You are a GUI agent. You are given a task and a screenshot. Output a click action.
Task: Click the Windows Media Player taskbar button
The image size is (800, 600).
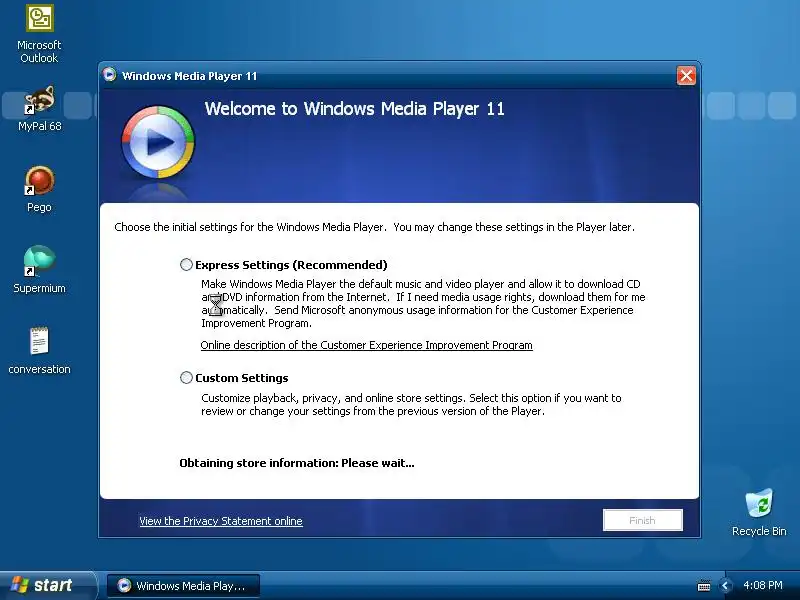coord(183,586)
